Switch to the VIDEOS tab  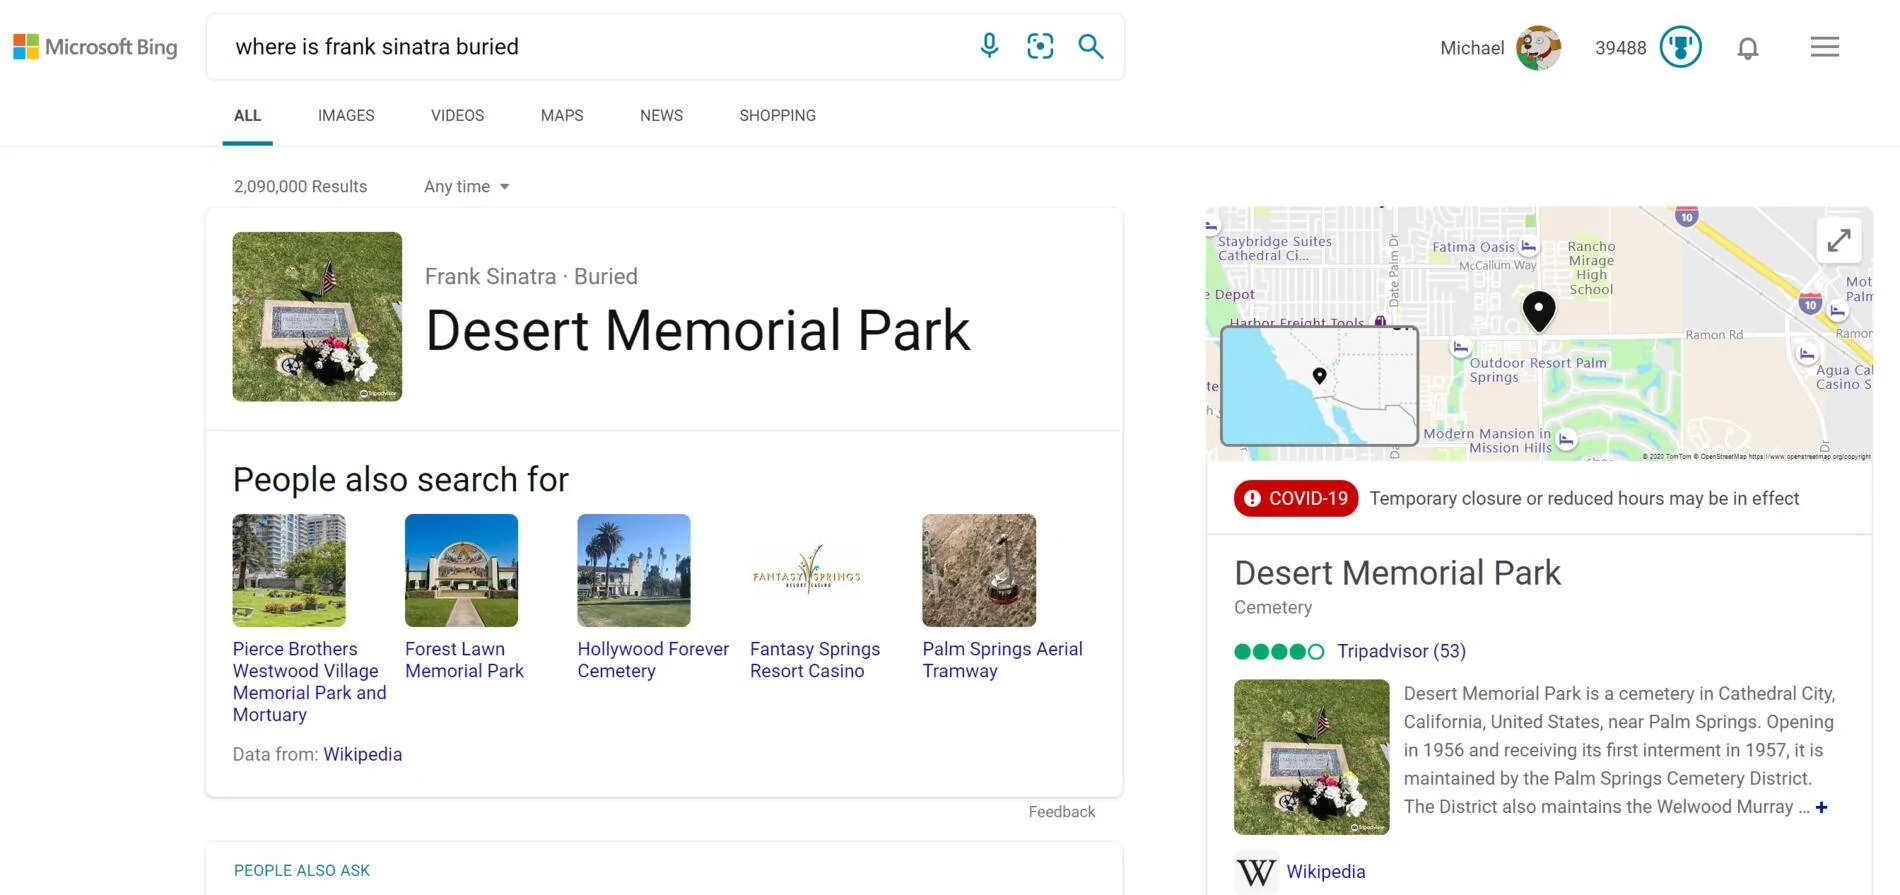[457, 116]
